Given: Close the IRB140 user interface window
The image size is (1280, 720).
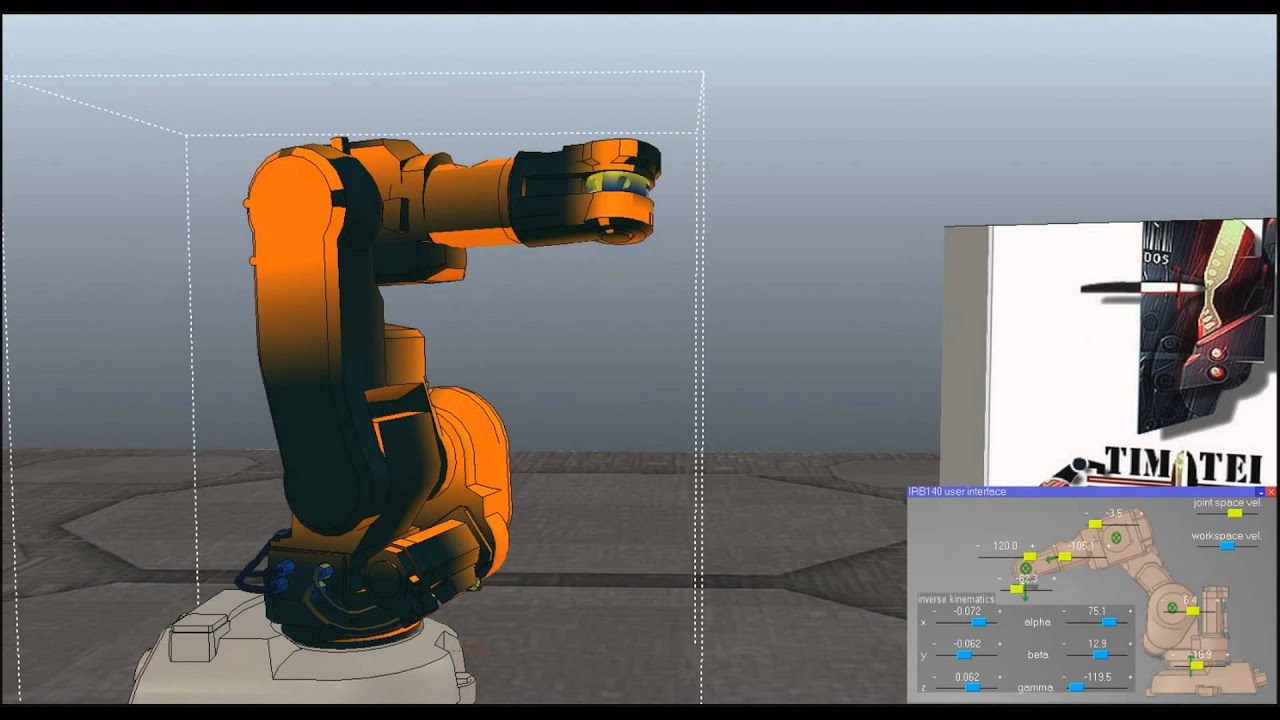Looking at the screenshot, I should tap(1271, 492).
